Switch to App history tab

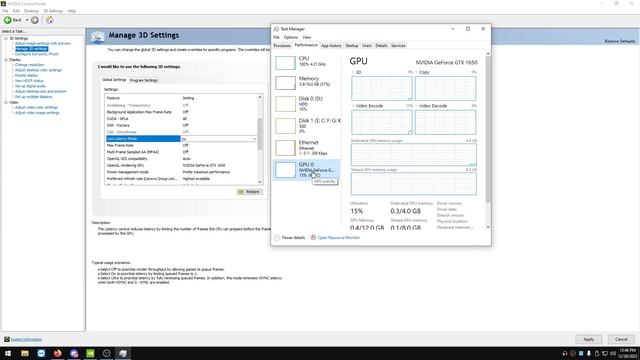[331, 46]
